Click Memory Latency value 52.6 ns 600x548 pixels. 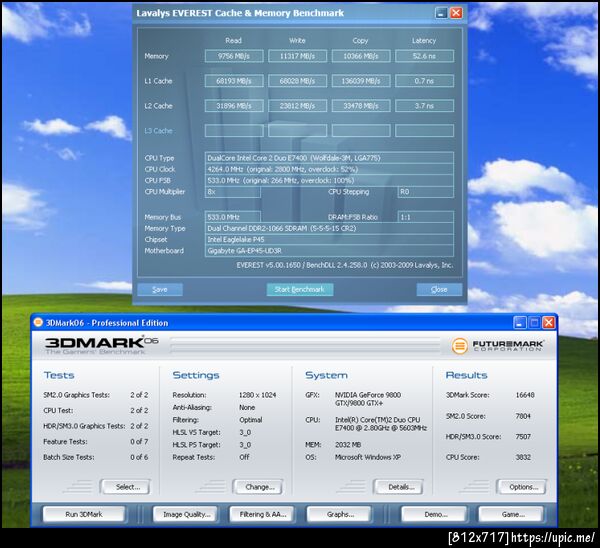[424, 56]
